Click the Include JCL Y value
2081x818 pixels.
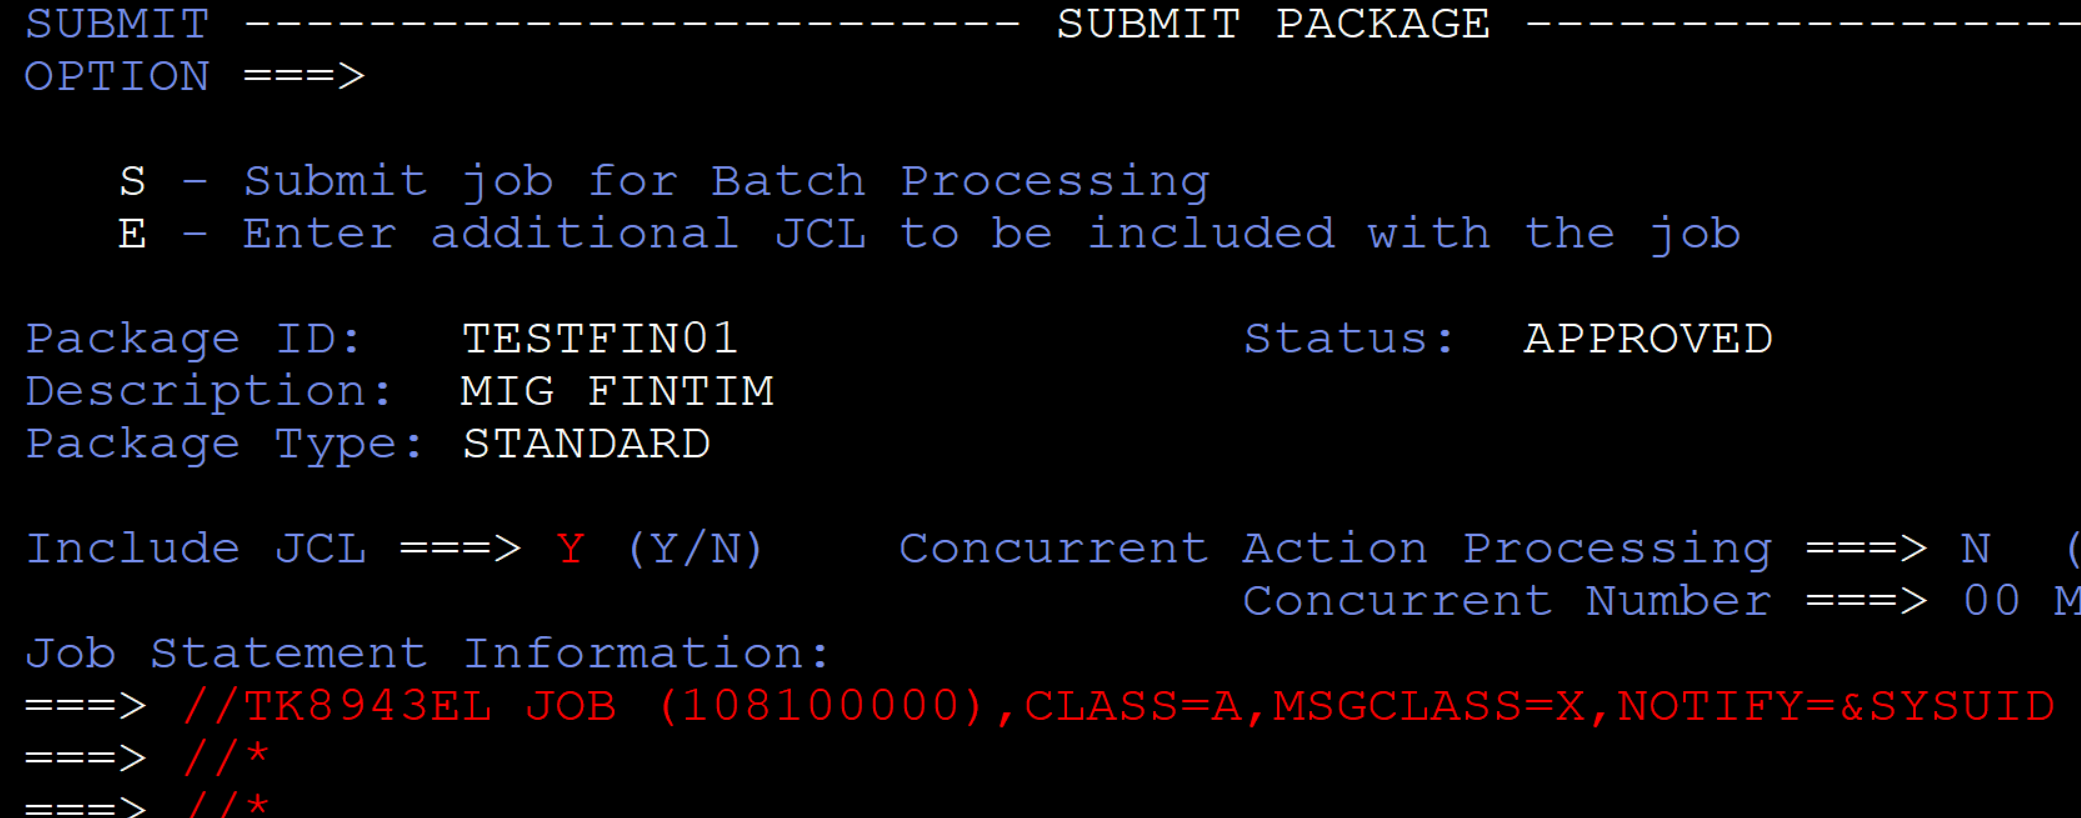(571, 549)
